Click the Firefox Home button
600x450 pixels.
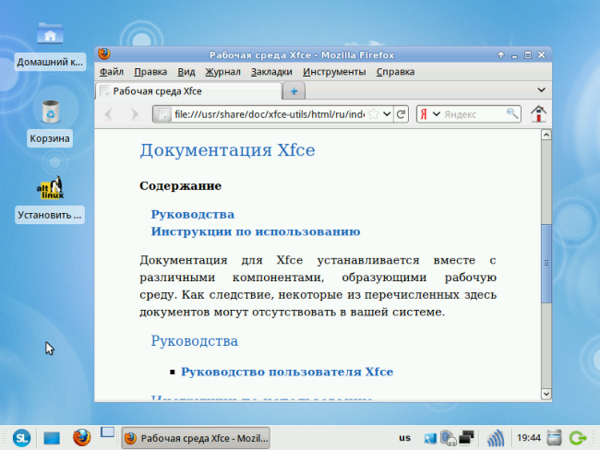(x=539, y=114)
